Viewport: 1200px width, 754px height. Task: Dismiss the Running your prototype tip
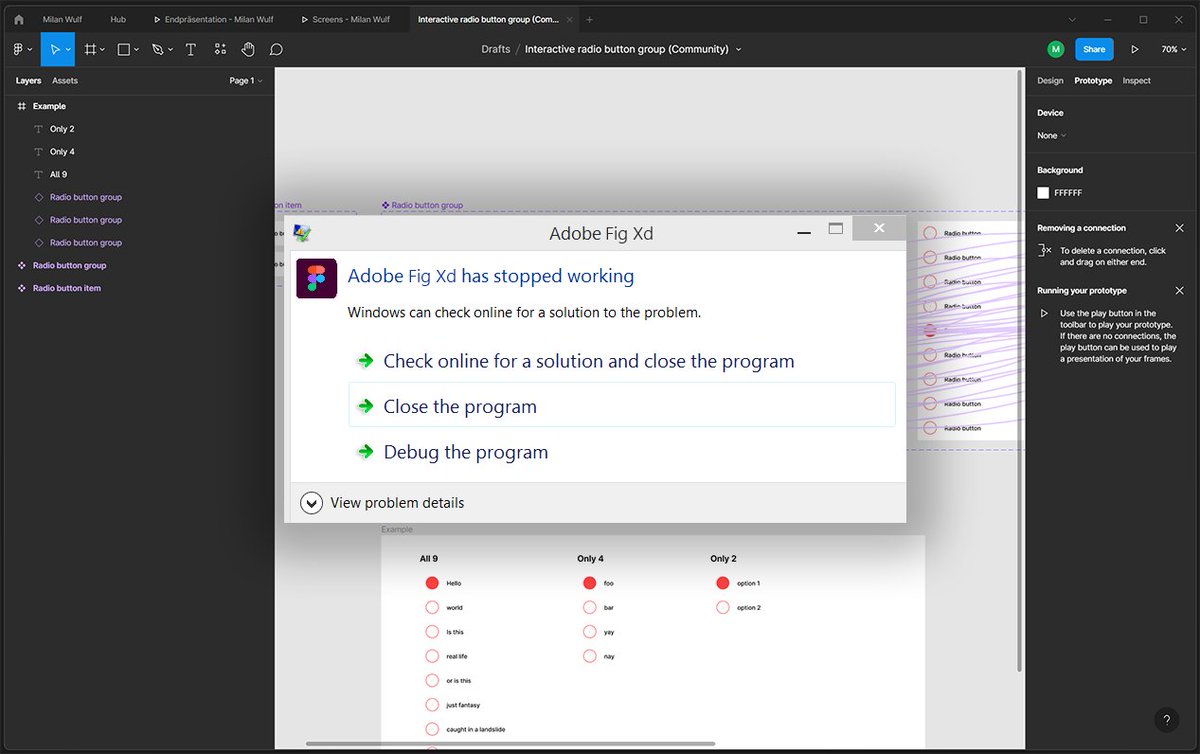click(1179, 291)
